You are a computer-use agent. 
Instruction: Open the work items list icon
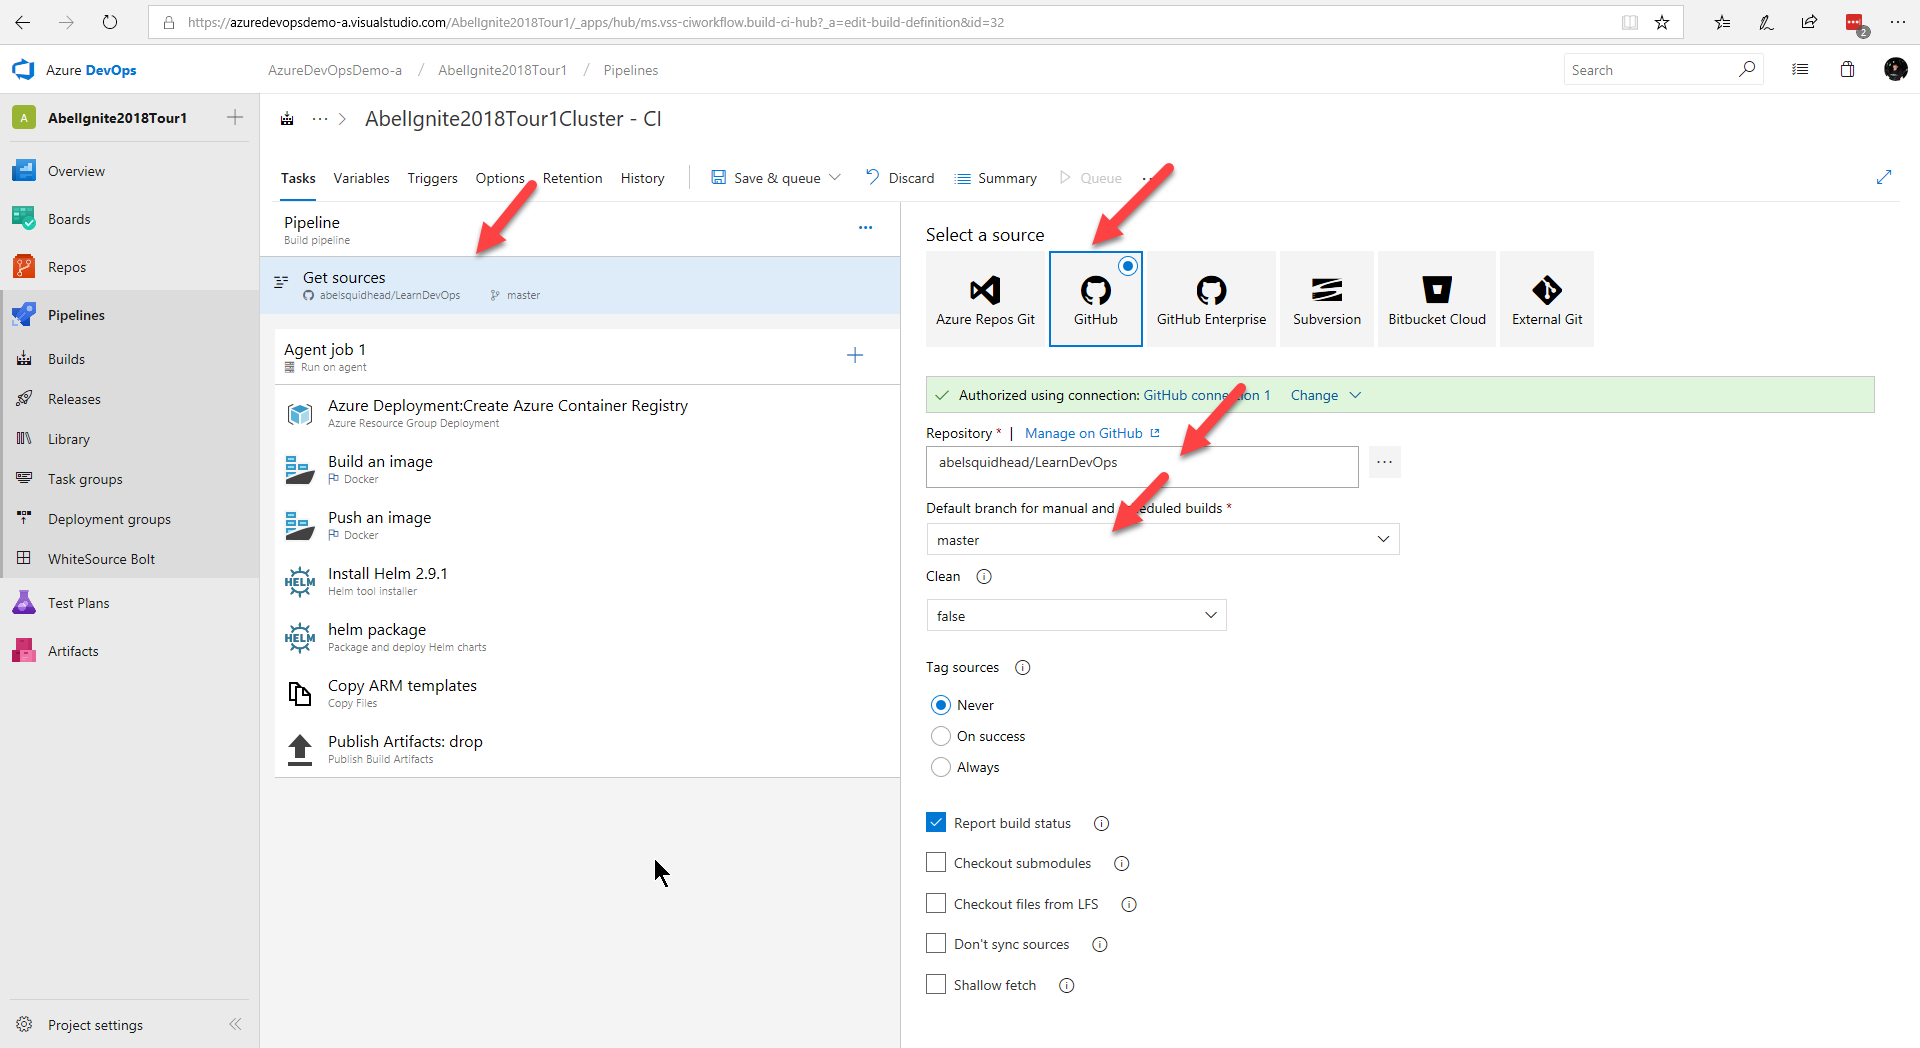click(x=1800, y=69)
